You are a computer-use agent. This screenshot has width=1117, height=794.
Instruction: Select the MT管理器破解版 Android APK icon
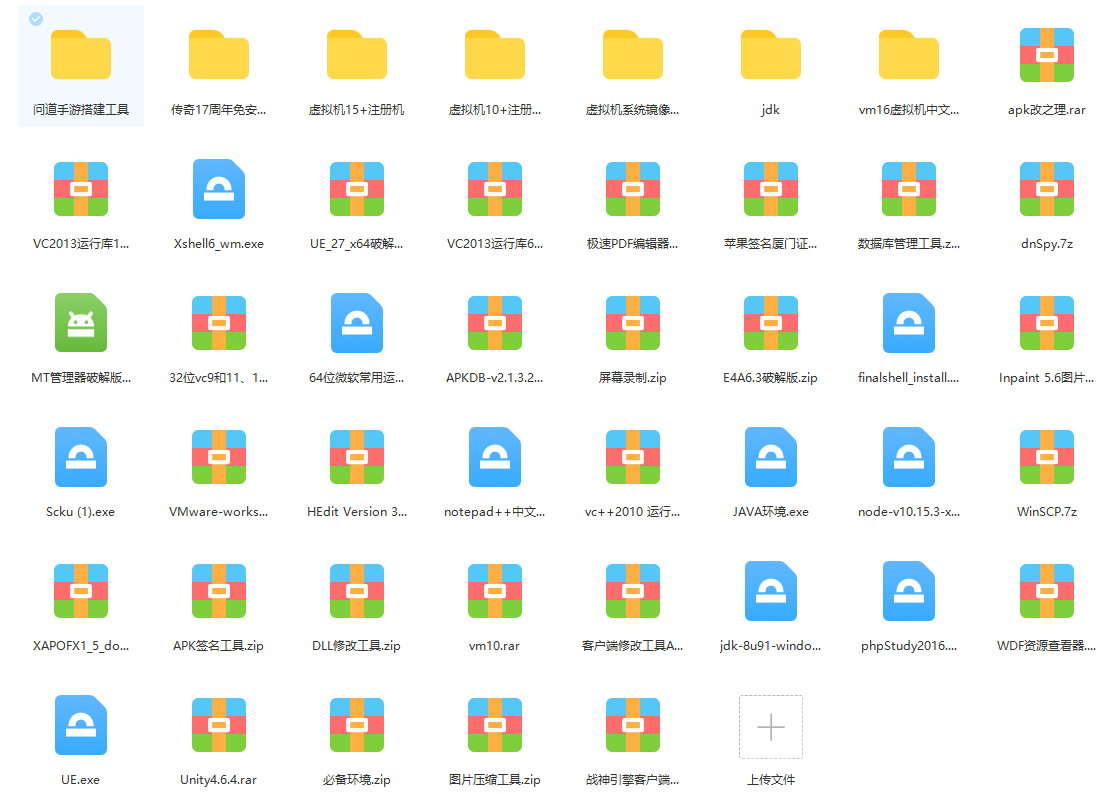(80, 323)
